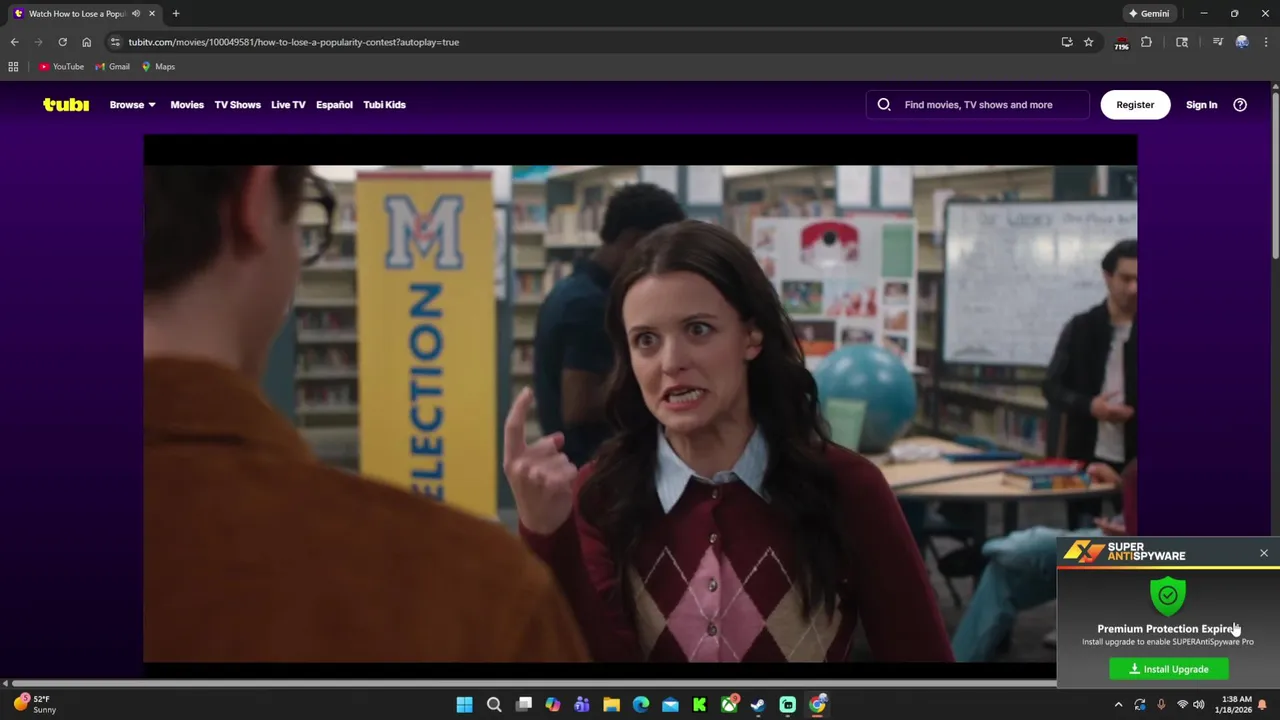Image resolution: width=1280 pixels, height=720 pixels.
Task: Launch Microsoft Edge from the taskbar
Action: coord(641,705)
